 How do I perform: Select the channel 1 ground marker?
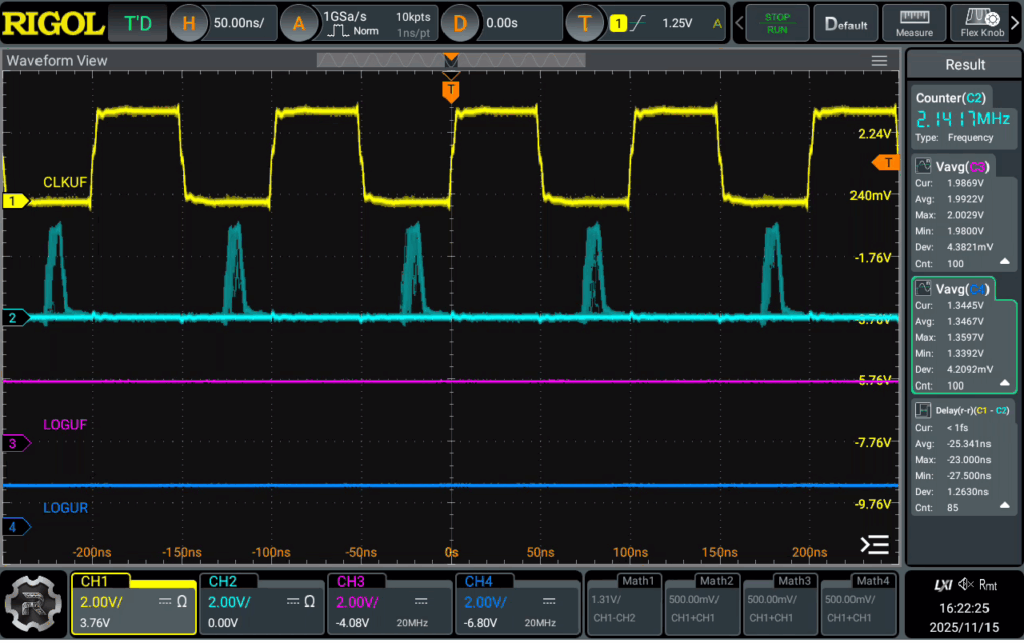16,201
